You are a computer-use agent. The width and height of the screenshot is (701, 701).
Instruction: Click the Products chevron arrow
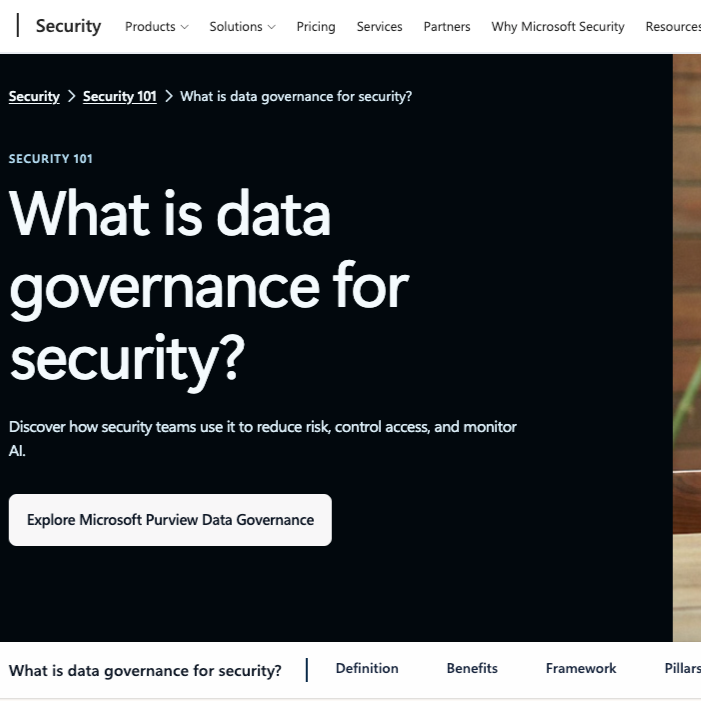pyautogui.click(x=184, y=27)
